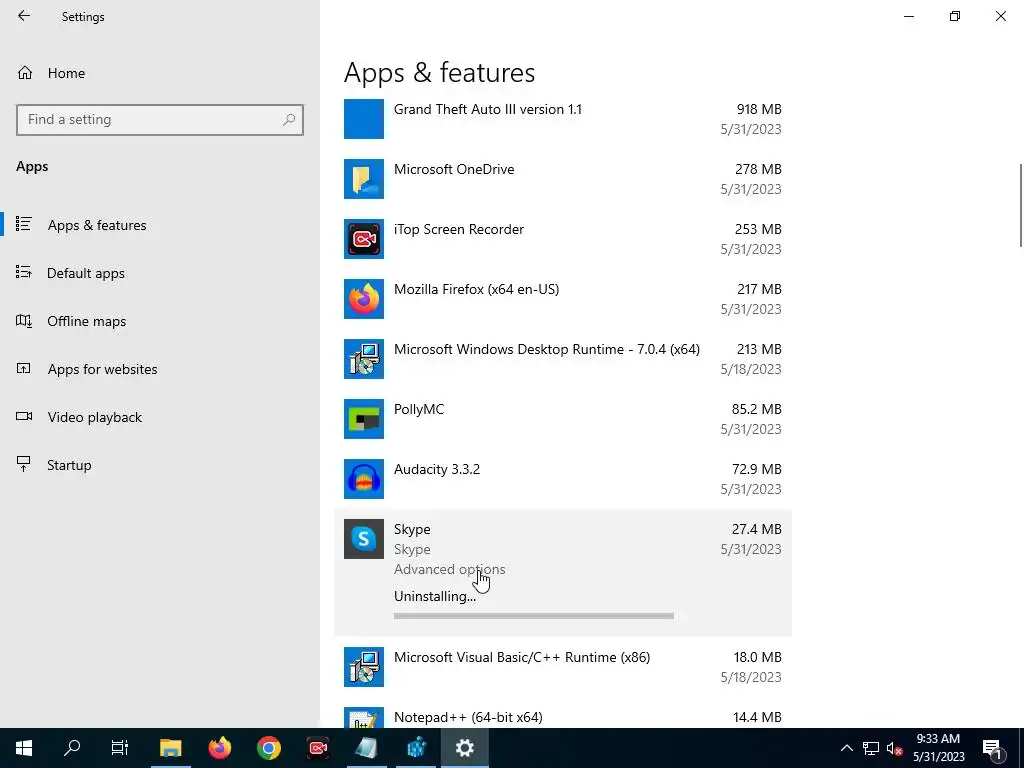Click the 27.4 MB Skype size
The image size is (1024, 768).
756,529
